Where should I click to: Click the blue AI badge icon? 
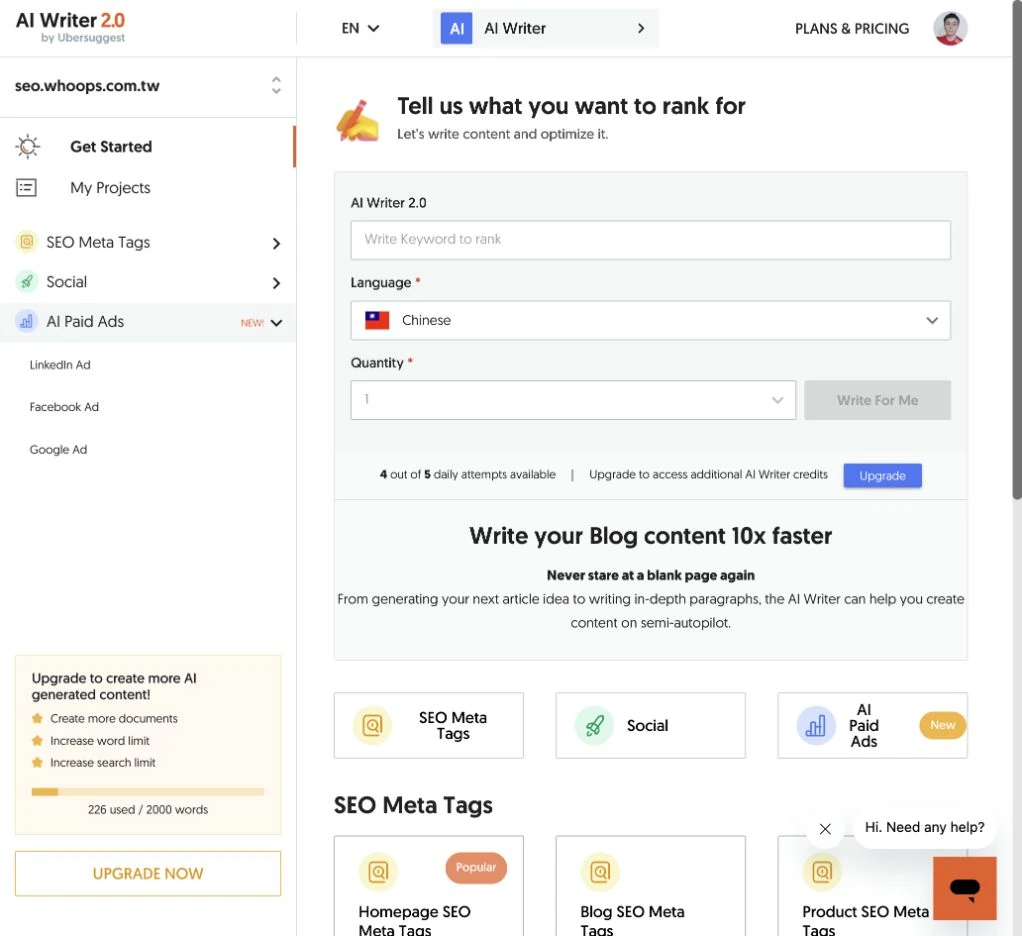pyautogui.click(x=456, y=29)
